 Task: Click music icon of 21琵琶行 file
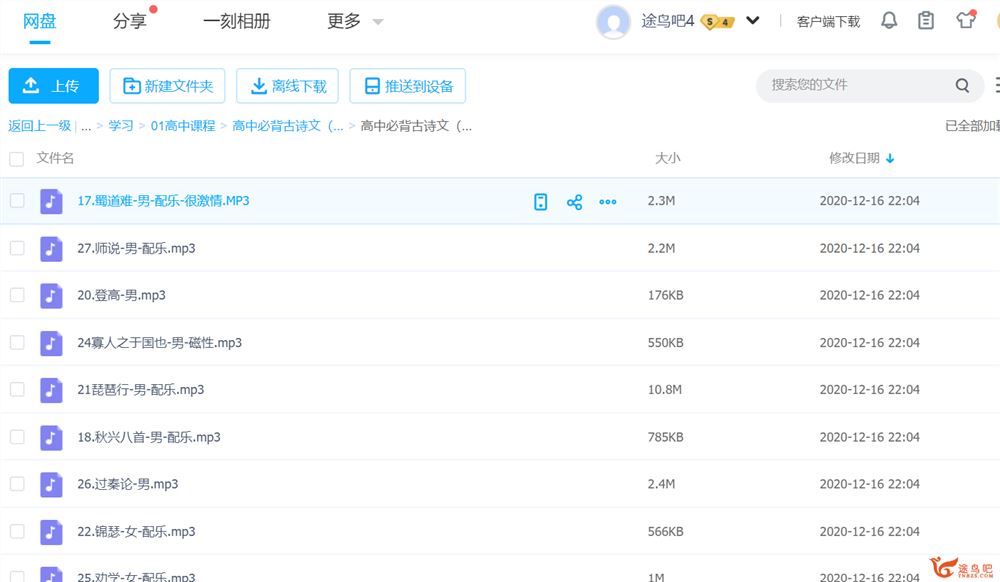[51, 390]
